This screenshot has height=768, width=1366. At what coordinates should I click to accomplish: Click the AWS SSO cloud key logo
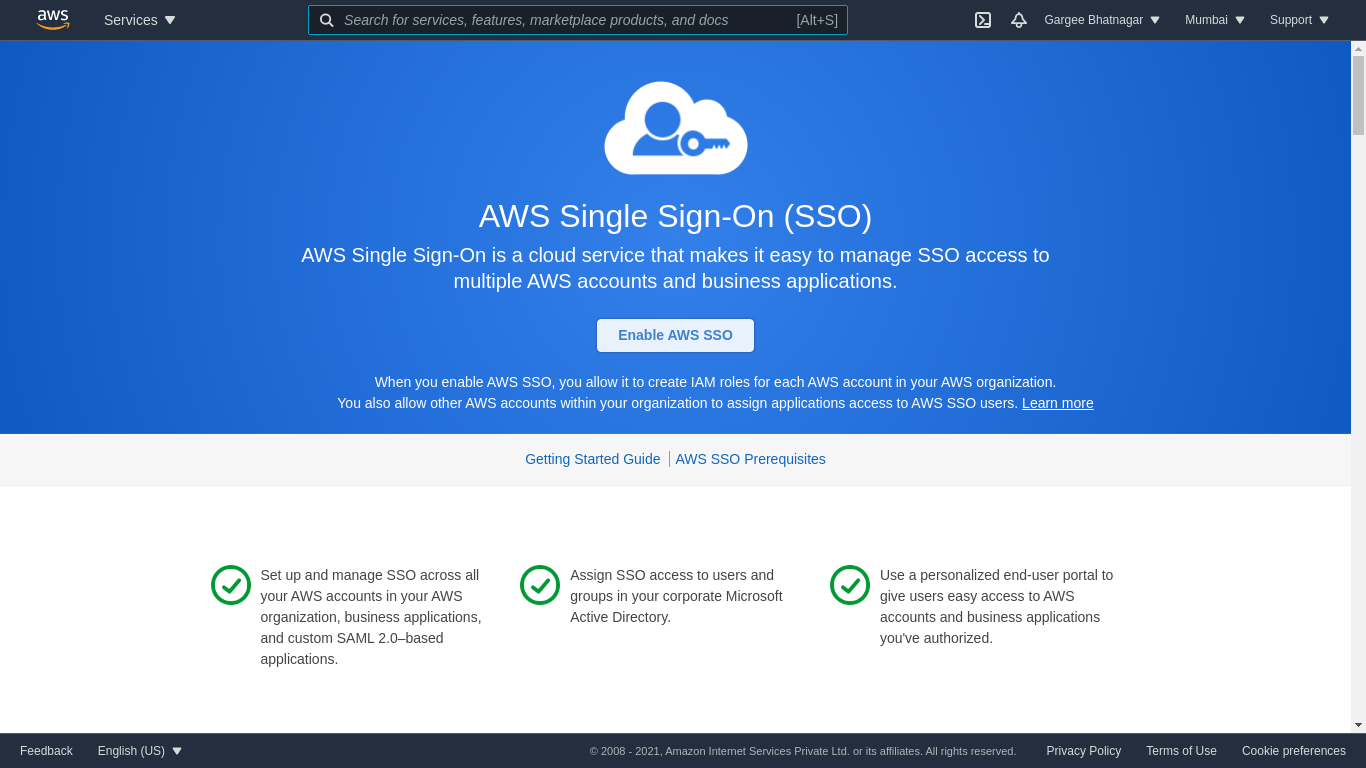(676, 129)
